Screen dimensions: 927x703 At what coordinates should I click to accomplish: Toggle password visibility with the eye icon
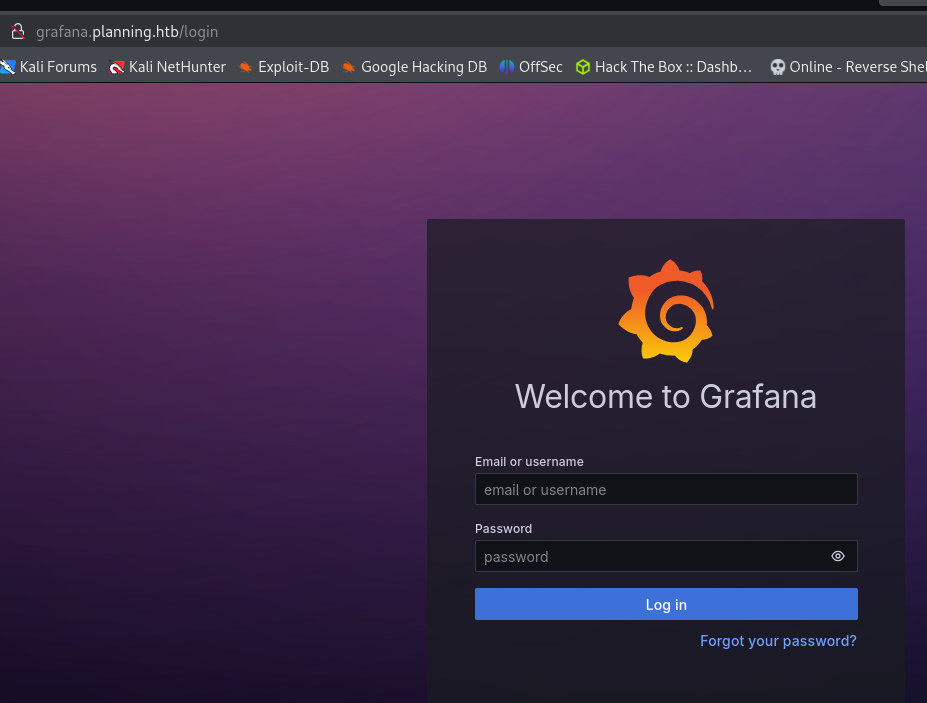(x=838, y=557)
